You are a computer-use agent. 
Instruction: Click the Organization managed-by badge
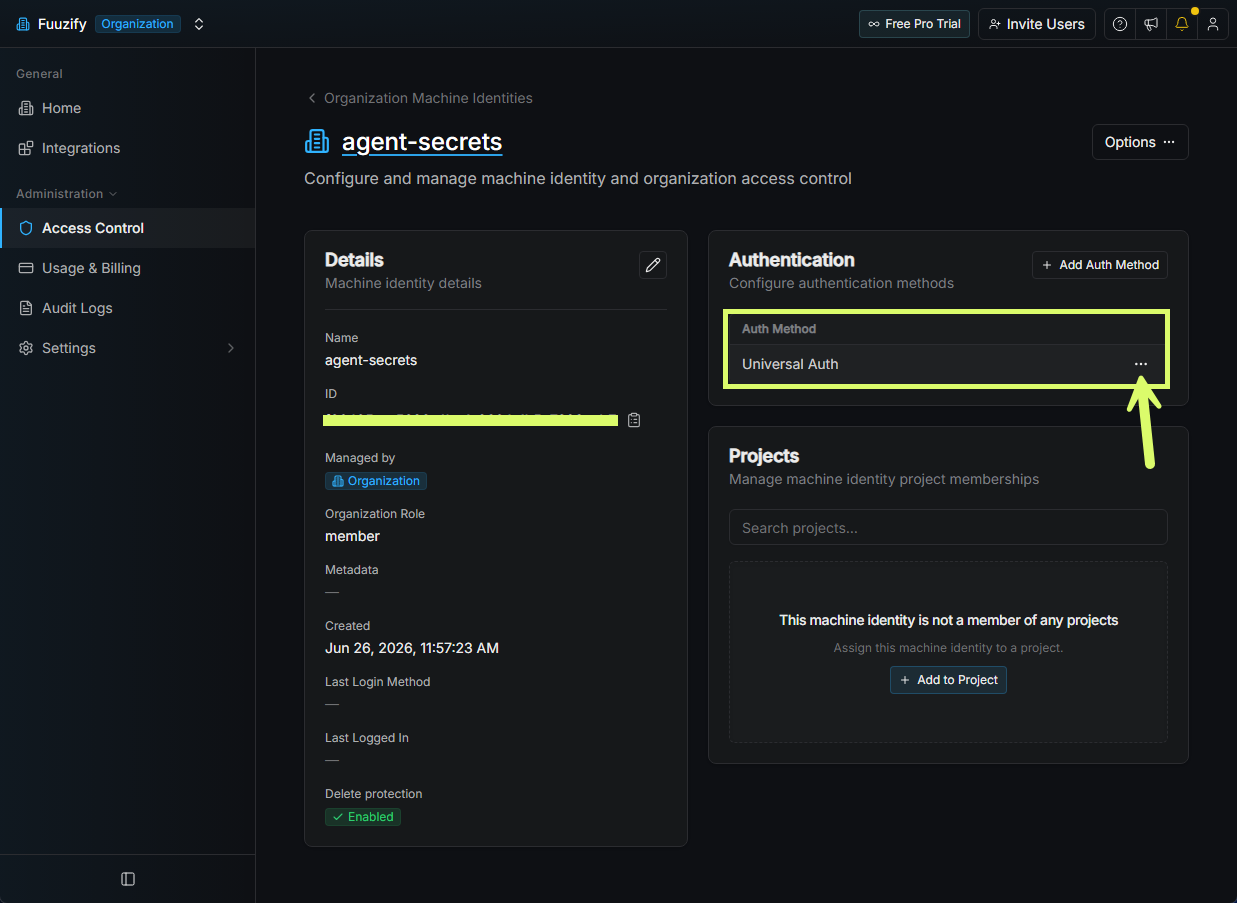(376, 481)
